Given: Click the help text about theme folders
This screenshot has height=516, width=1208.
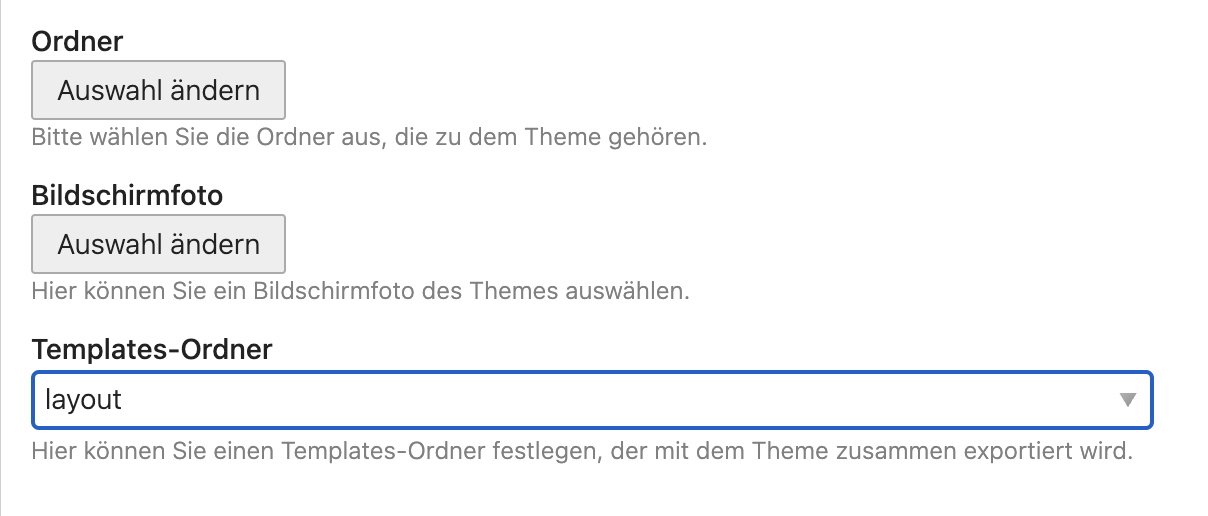Looking at the screenshot, I should pos(369,136).
